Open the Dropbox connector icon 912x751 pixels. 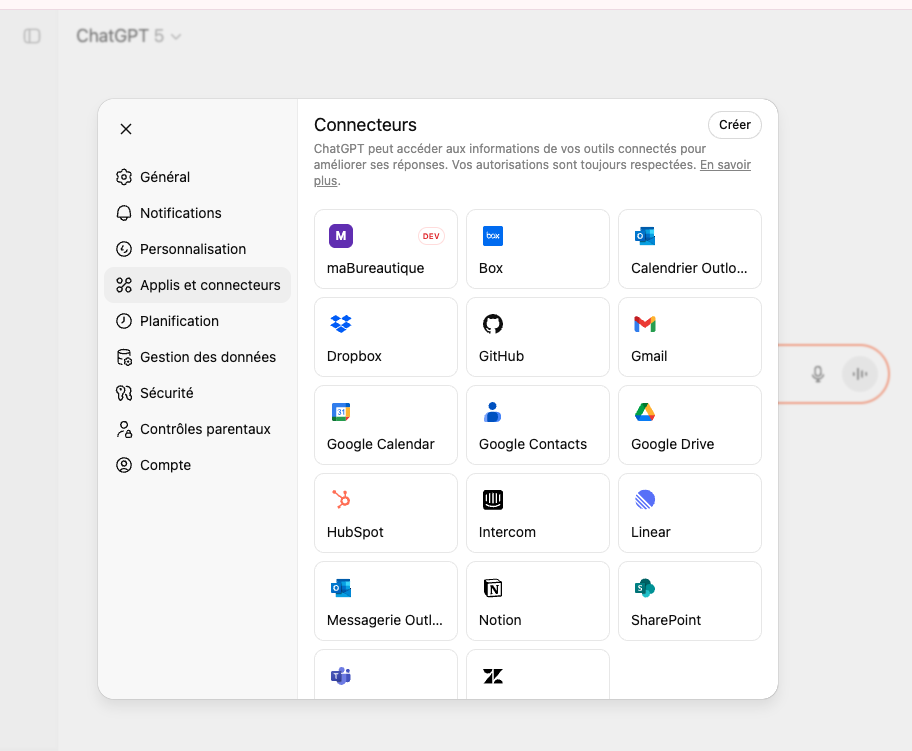[x=341, y=324]
